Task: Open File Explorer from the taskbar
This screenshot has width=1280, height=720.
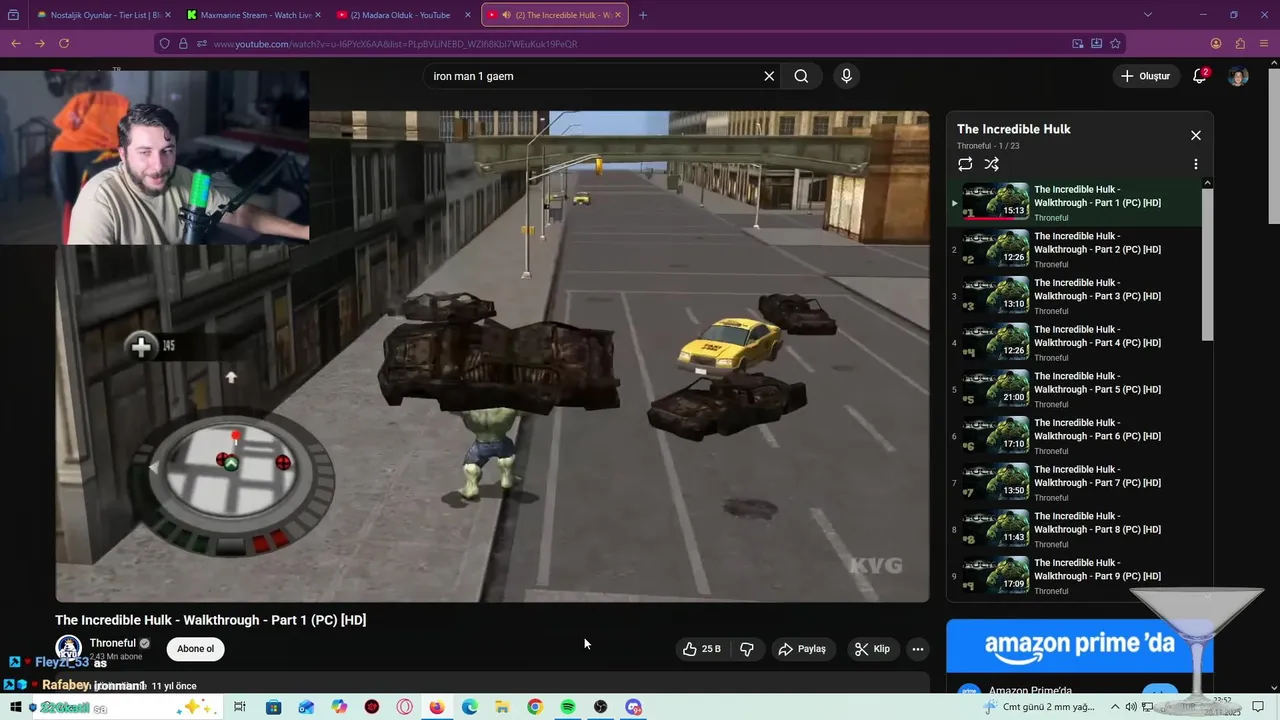Action: (502, 707)
